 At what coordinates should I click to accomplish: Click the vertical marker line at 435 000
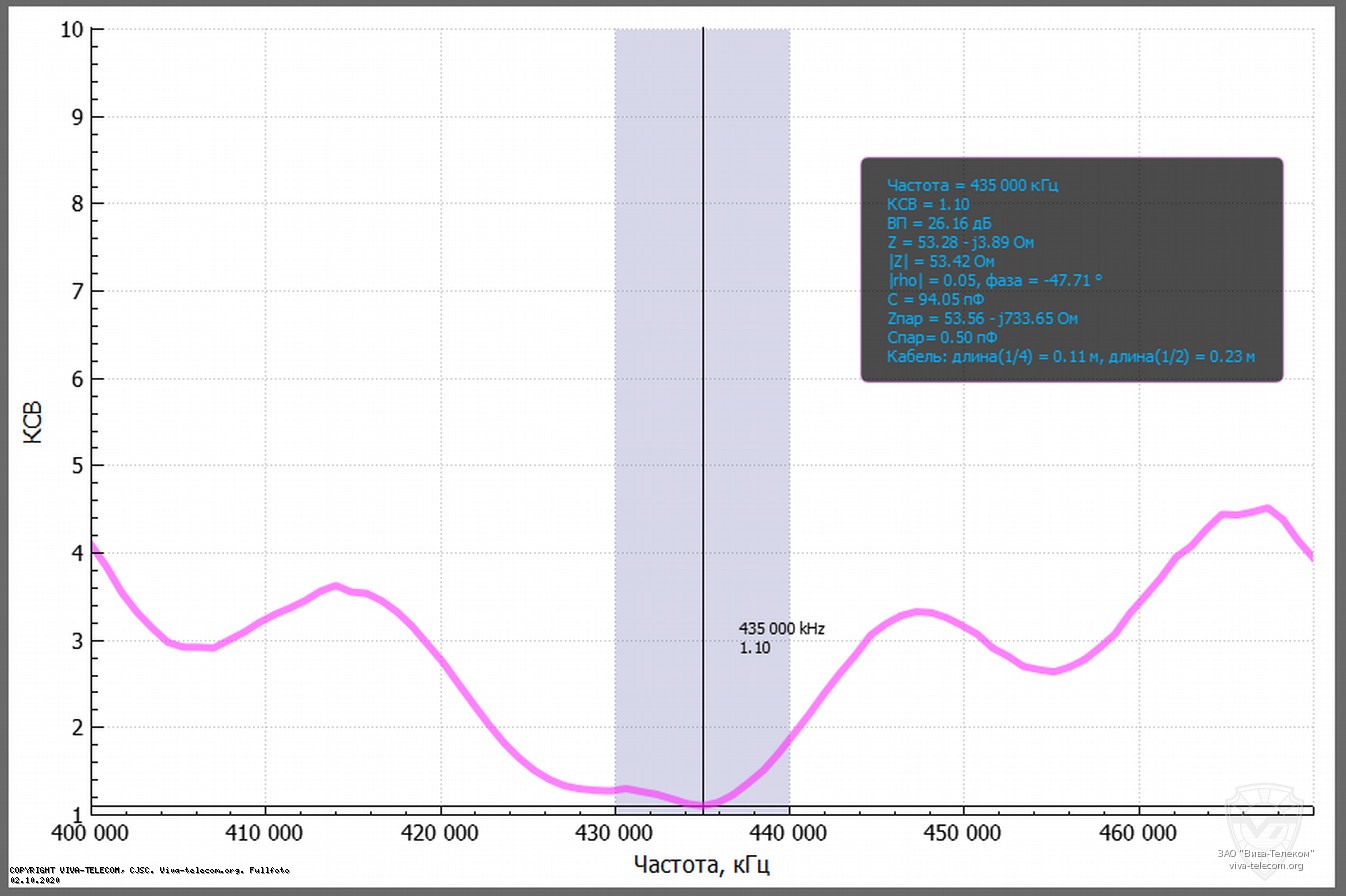coord(703,400)
